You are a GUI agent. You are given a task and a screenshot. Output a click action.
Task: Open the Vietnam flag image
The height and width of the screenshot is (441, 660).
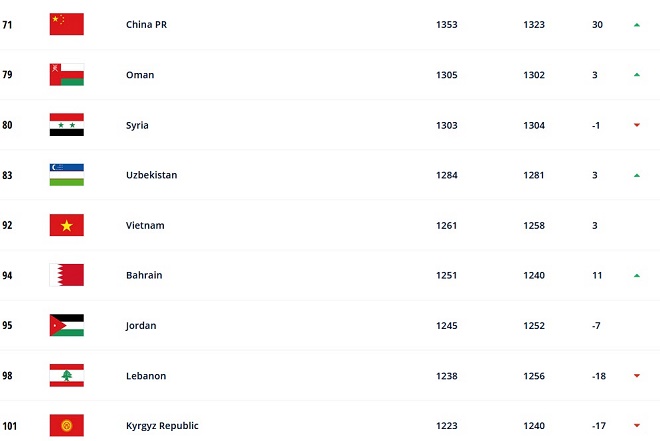(67, 225)
